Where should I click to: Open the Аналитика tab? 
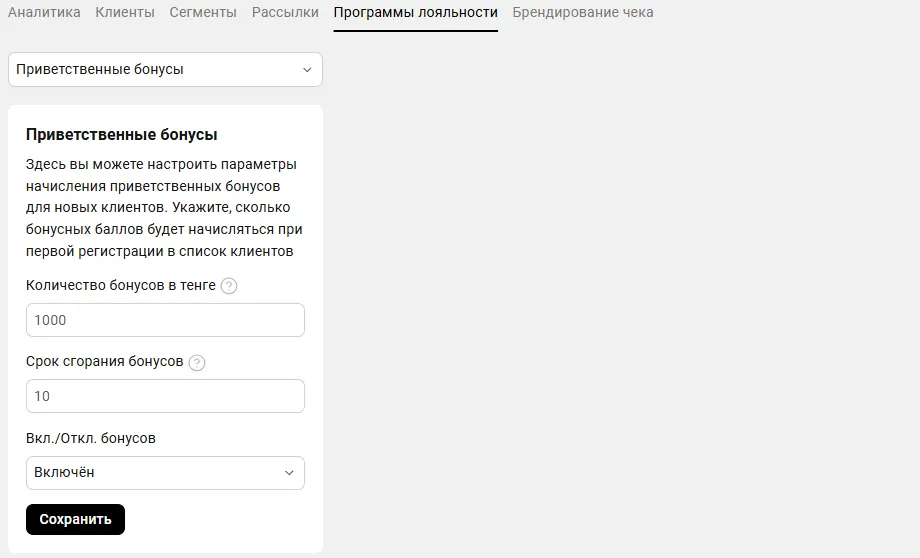click(x=44, y=13)
